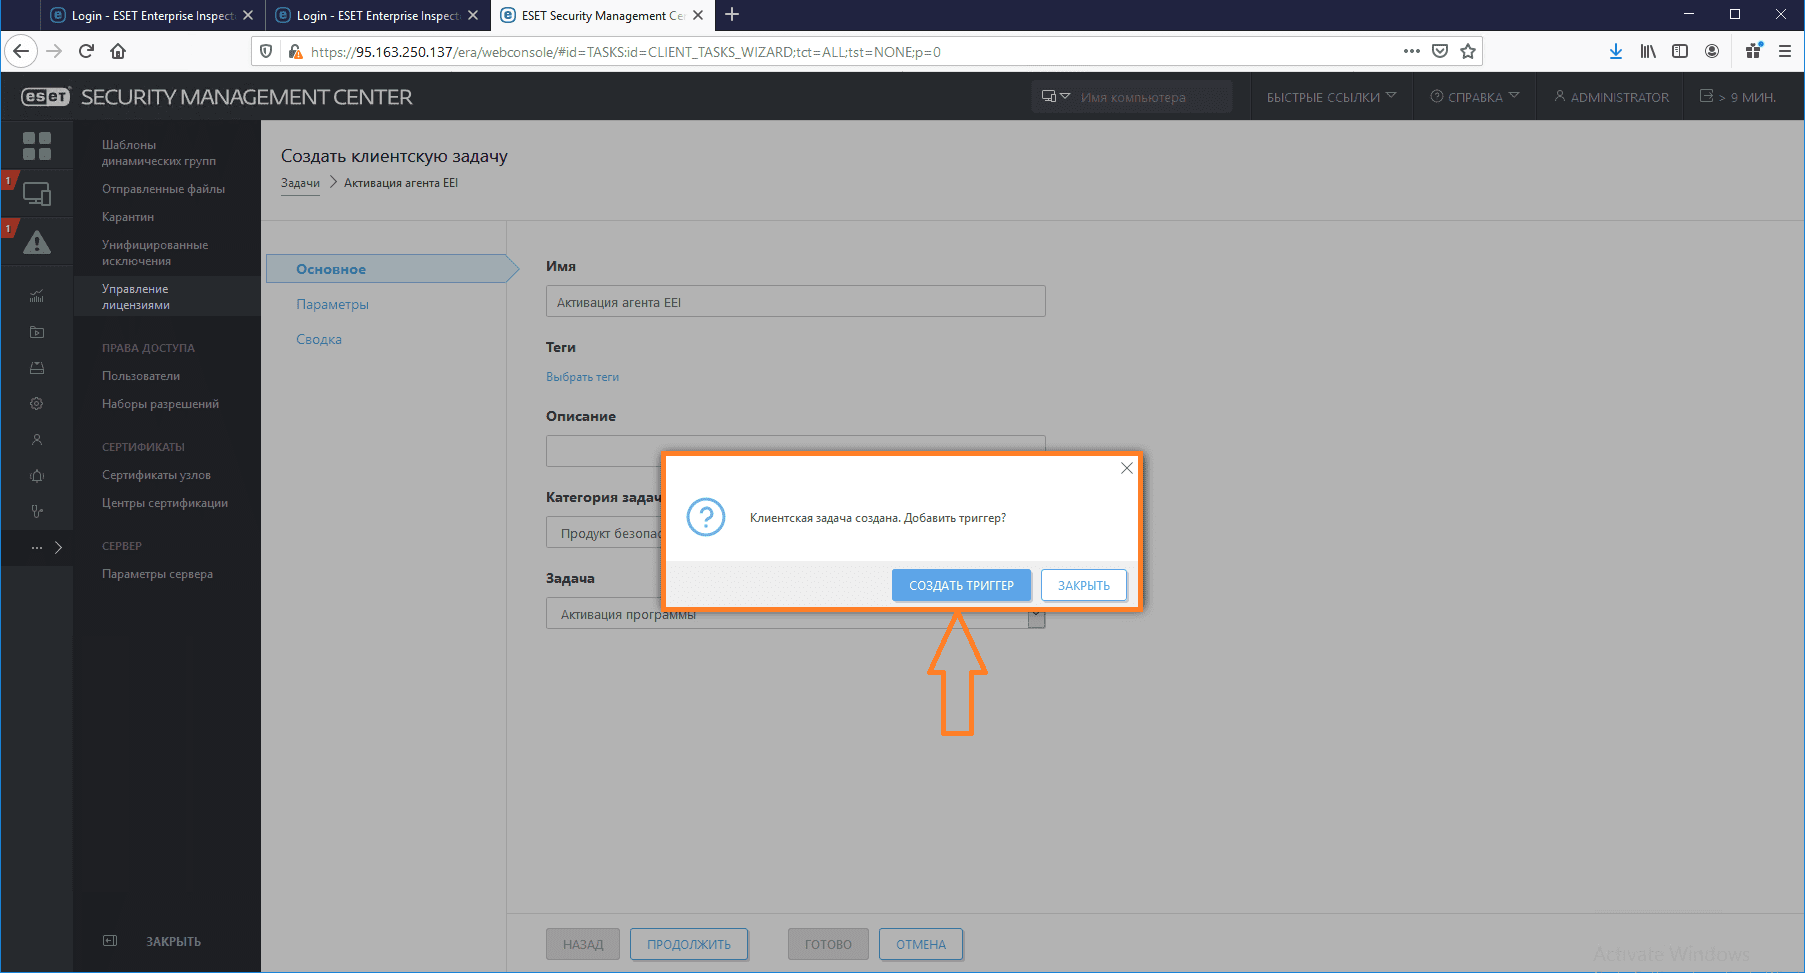Open the Tasks folder-play icon

tap(37, 332)
